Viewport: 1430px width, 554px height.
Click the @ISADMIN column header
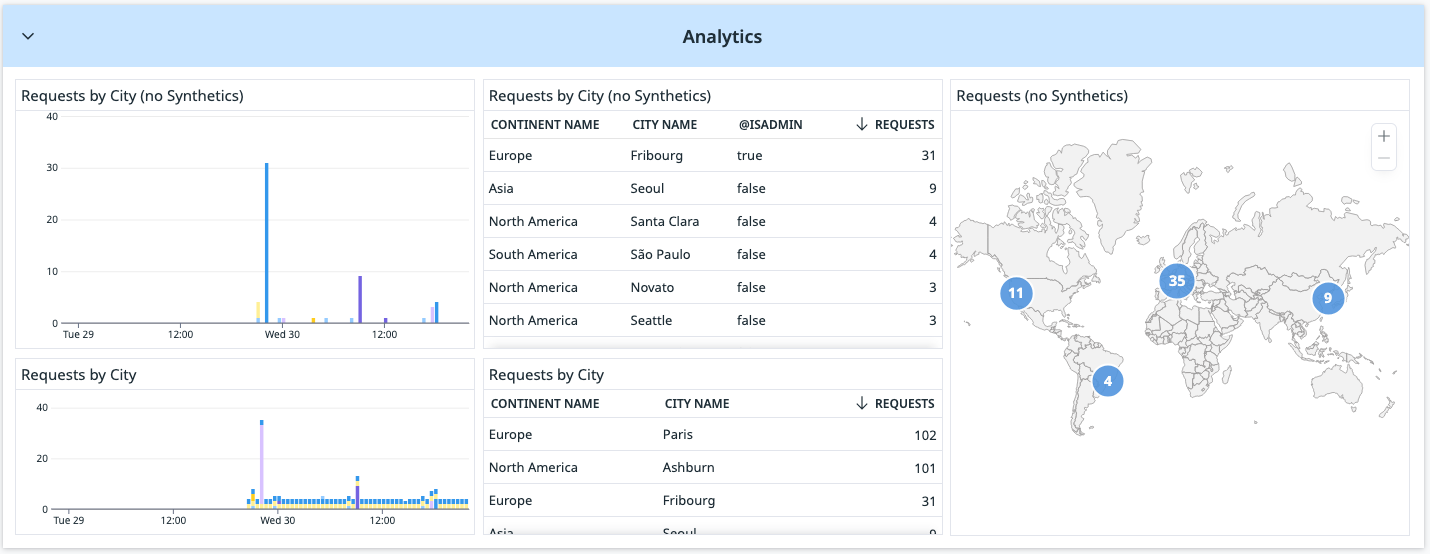coord(770,125)
